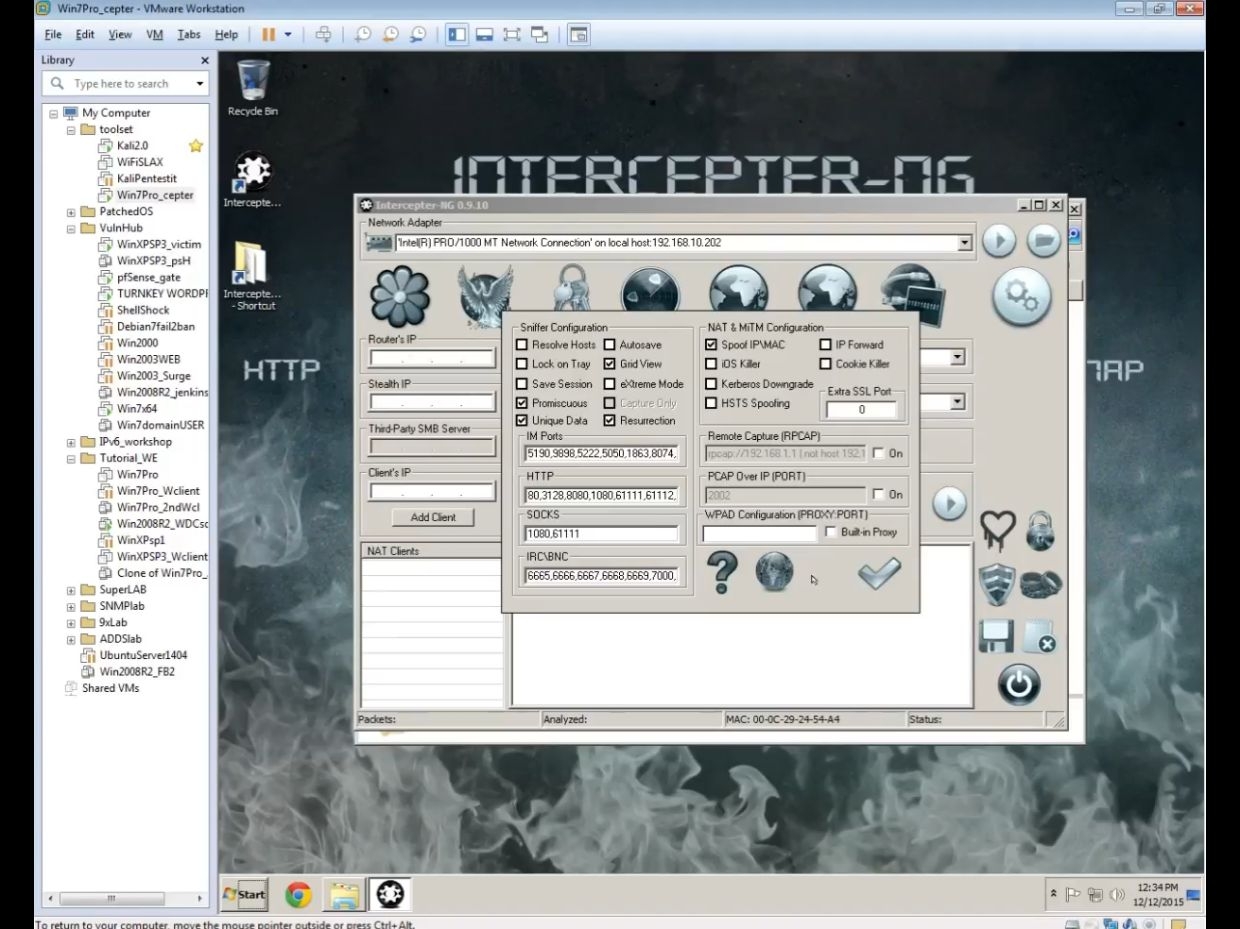Select Kali2.0 in the library
The image size is (1240, 929).
click(132, 146)
